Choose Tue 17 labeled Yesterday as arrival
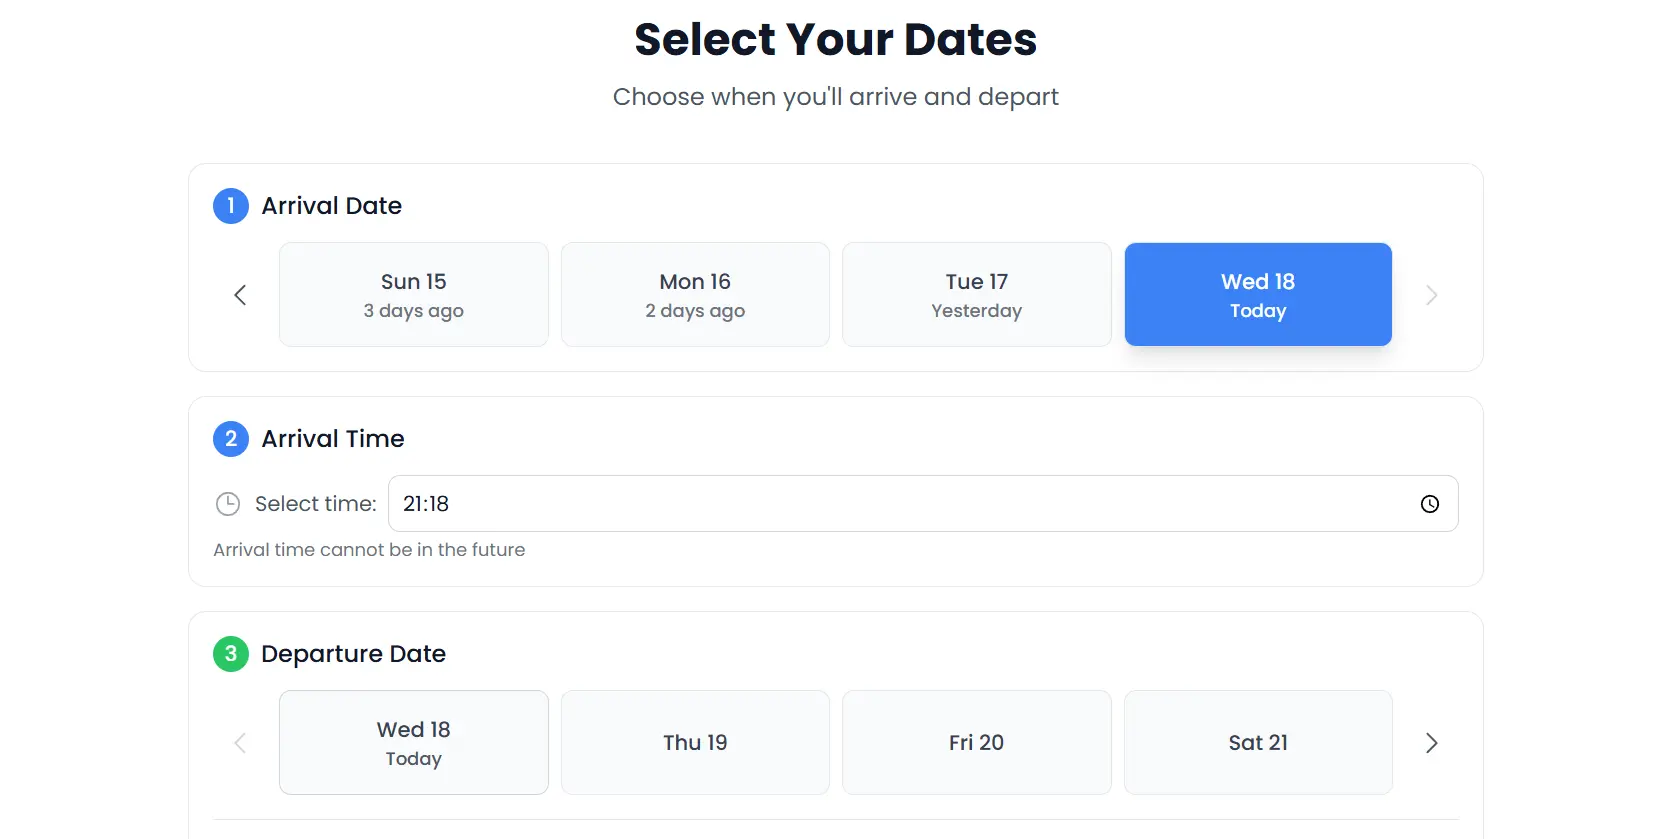 (x=975, y=294)
